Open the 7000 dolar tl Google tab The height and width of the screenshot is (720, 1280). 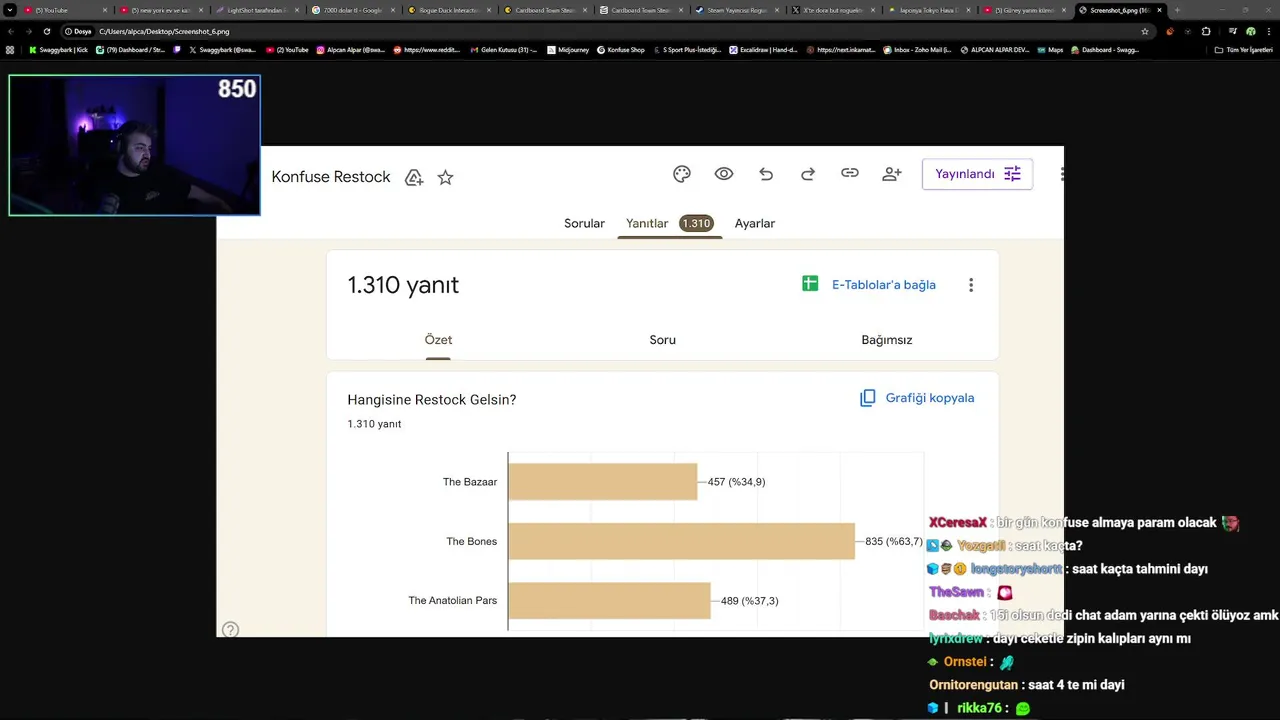coord(352,10)
